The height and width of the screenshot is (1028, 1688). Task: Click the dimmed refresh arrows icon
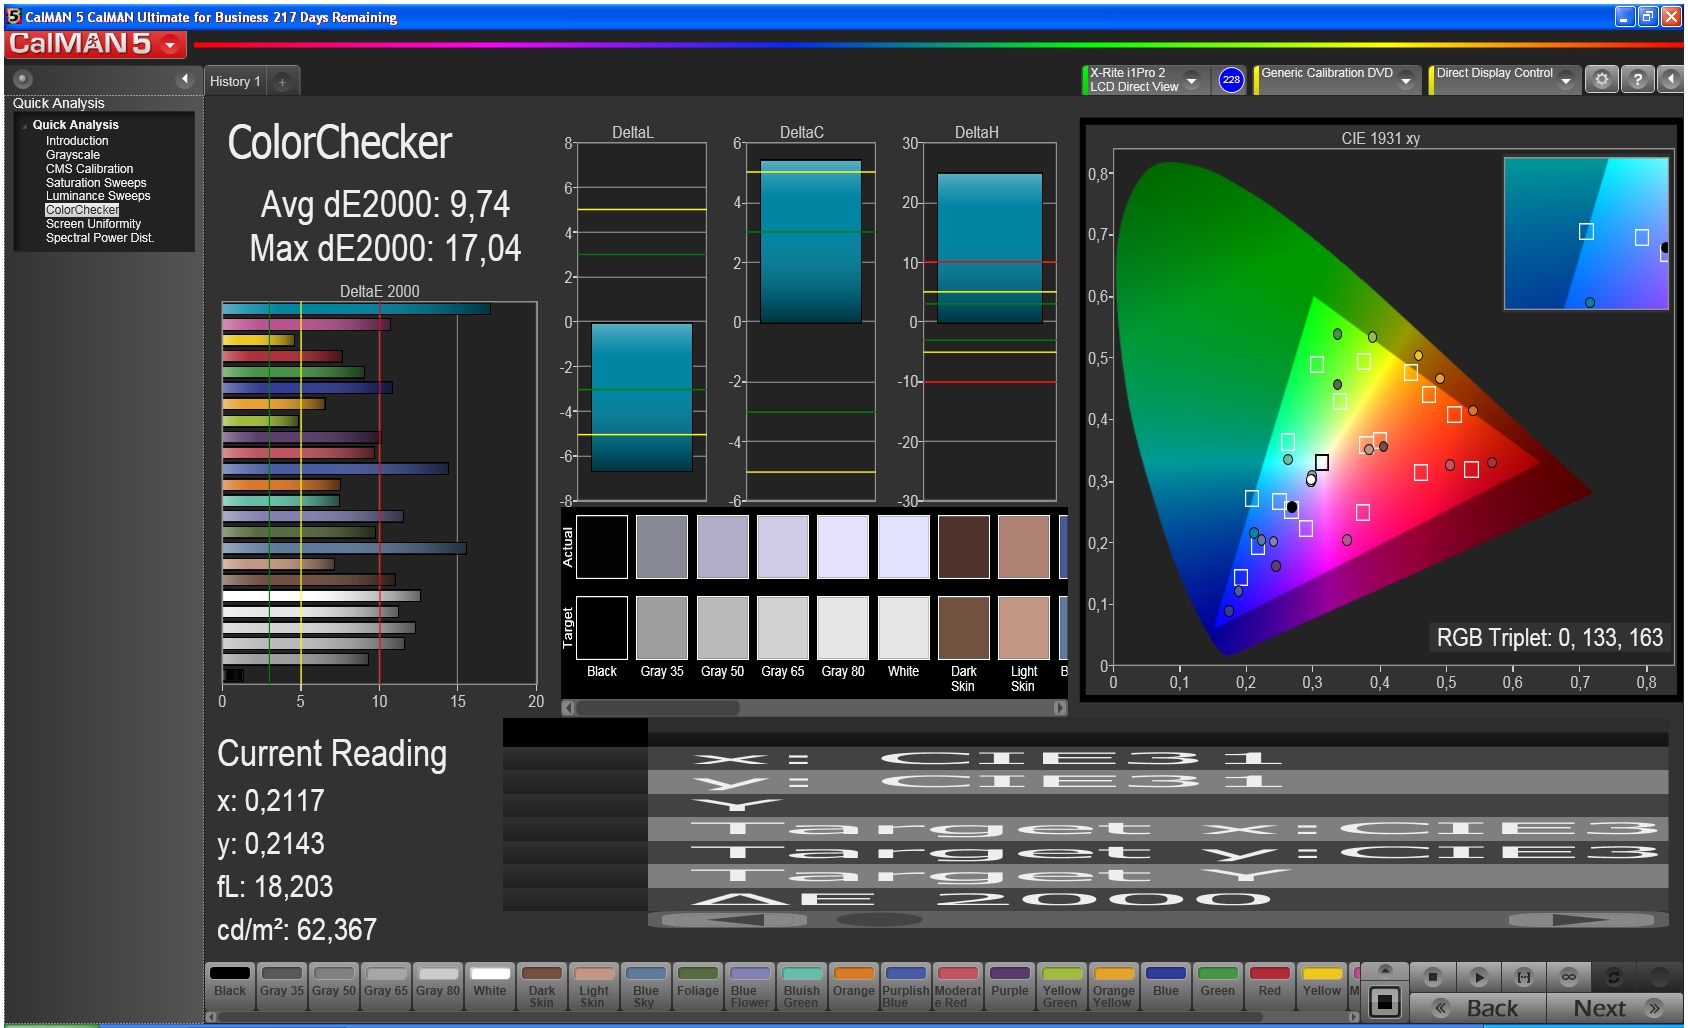1613,977
